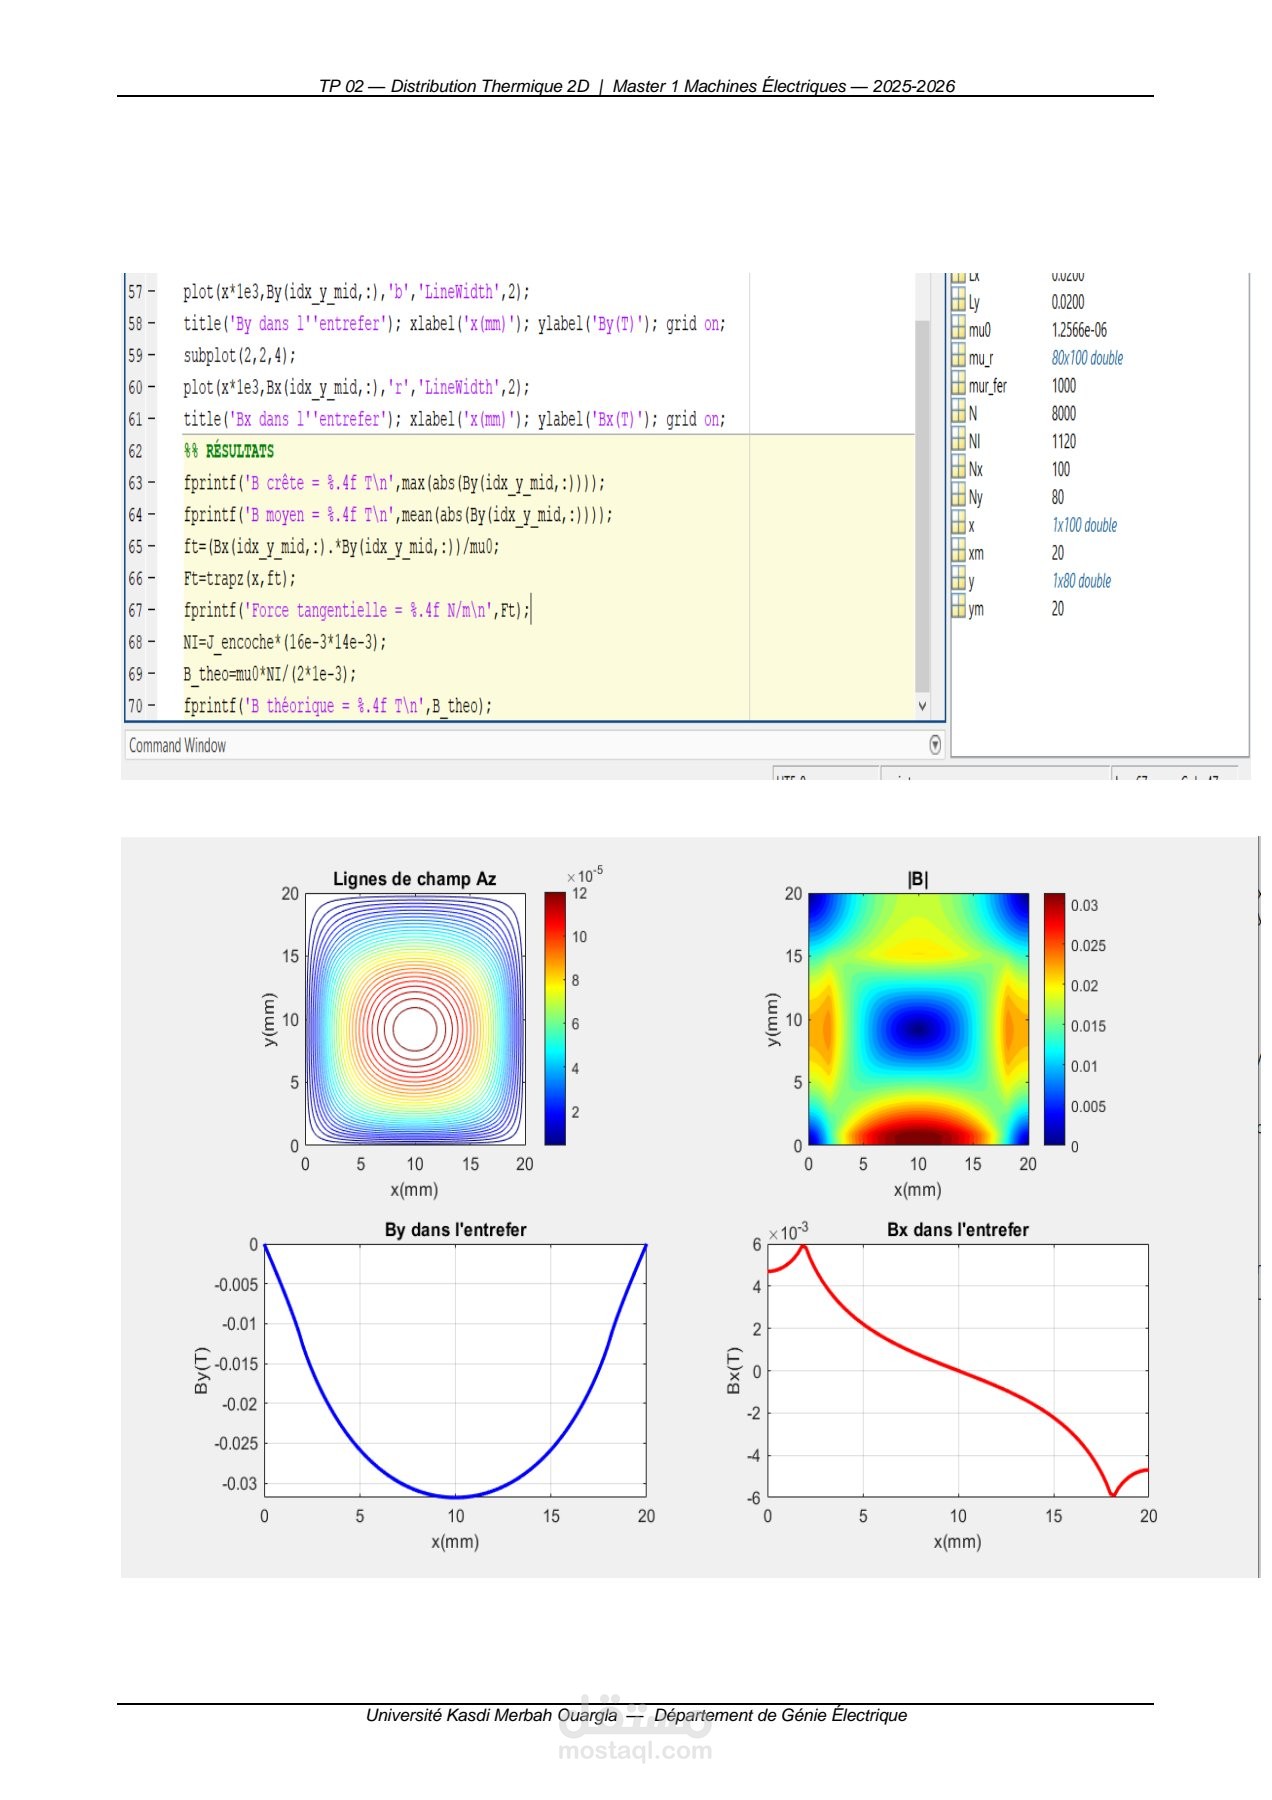Viewport: 1272px width, 1800px height.
Task: Click the variable icon next to Ny
Action: pos(958,497)
